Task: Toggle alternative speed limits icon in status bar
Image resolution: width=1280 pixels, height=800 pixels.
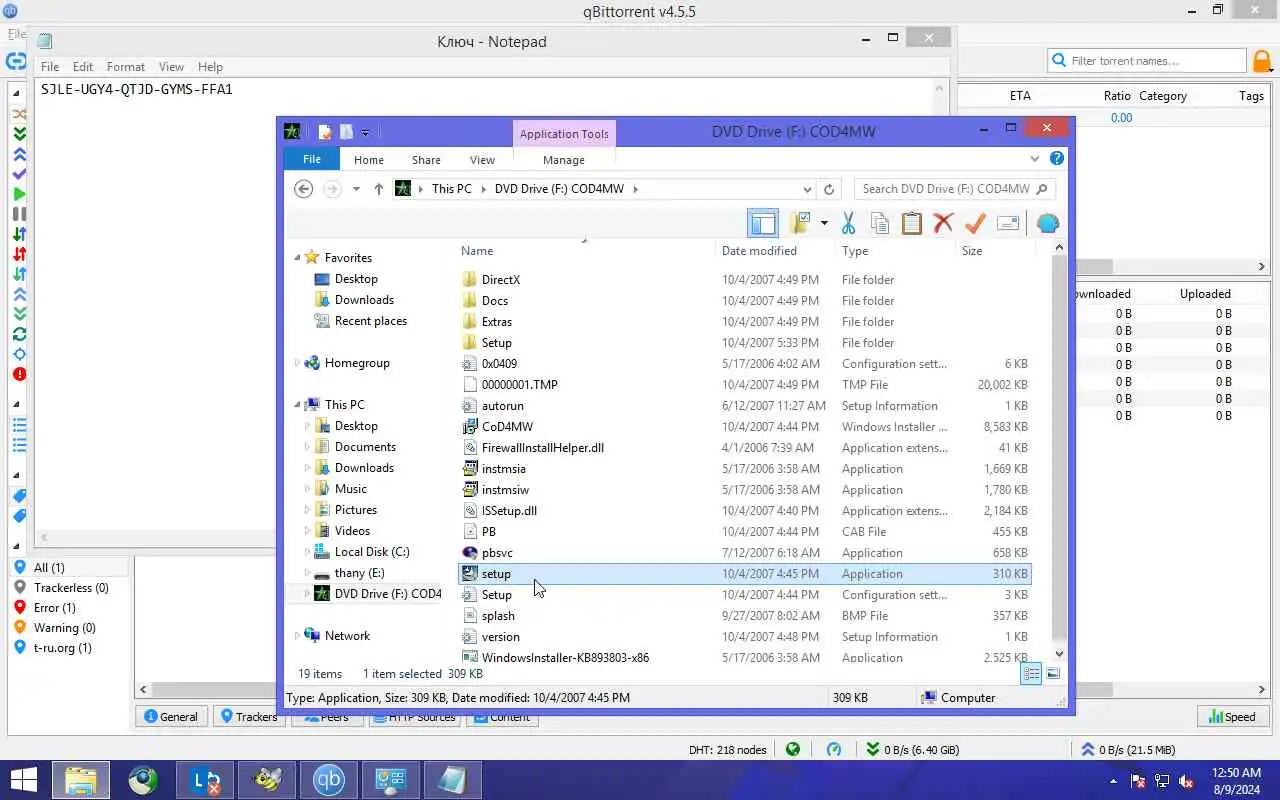Action: pyautogui.click(x=834, y=749)
